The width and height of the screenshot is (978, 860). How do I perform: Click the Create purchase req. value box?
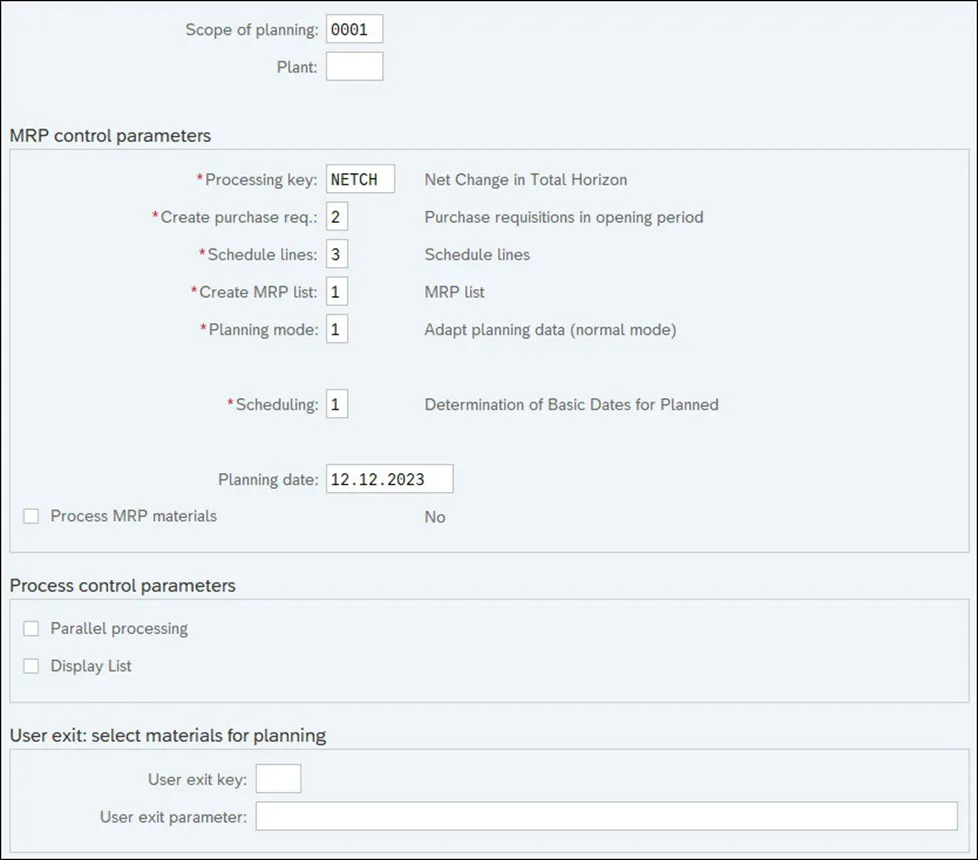coord(337,217)
